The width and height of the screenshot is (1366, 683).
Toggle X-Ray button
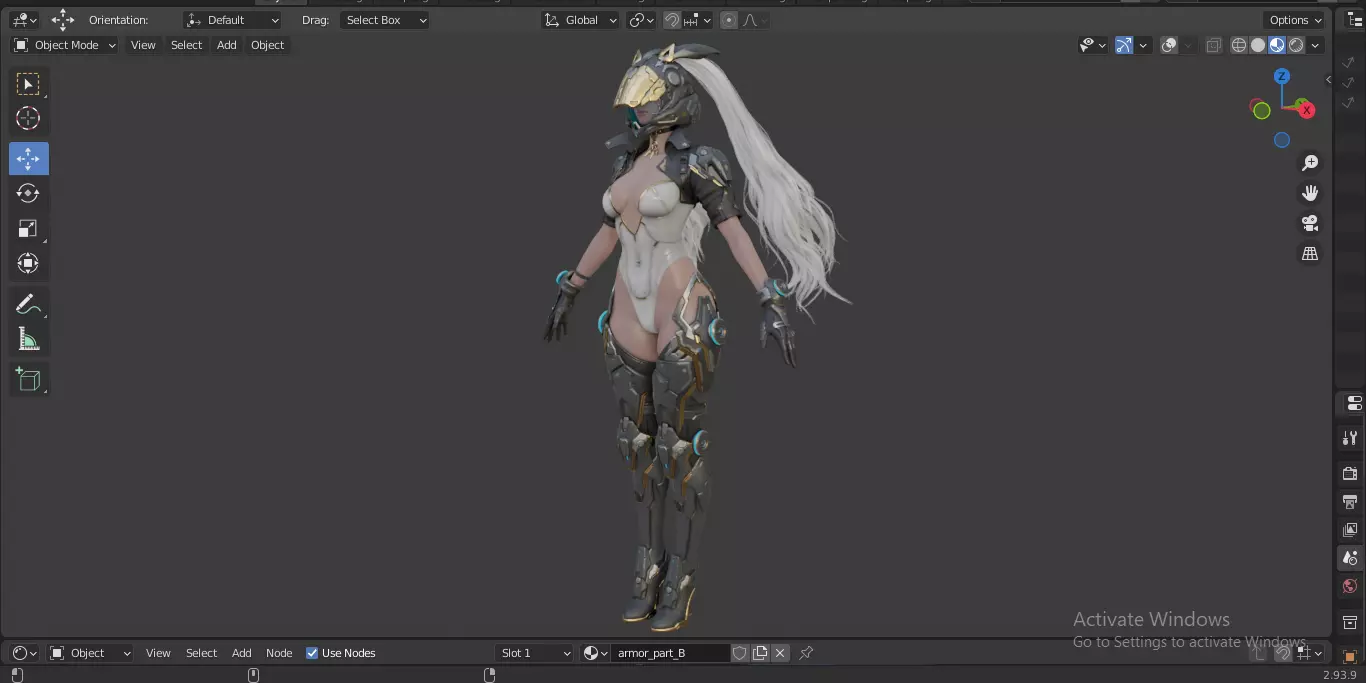click(1213, 45)
